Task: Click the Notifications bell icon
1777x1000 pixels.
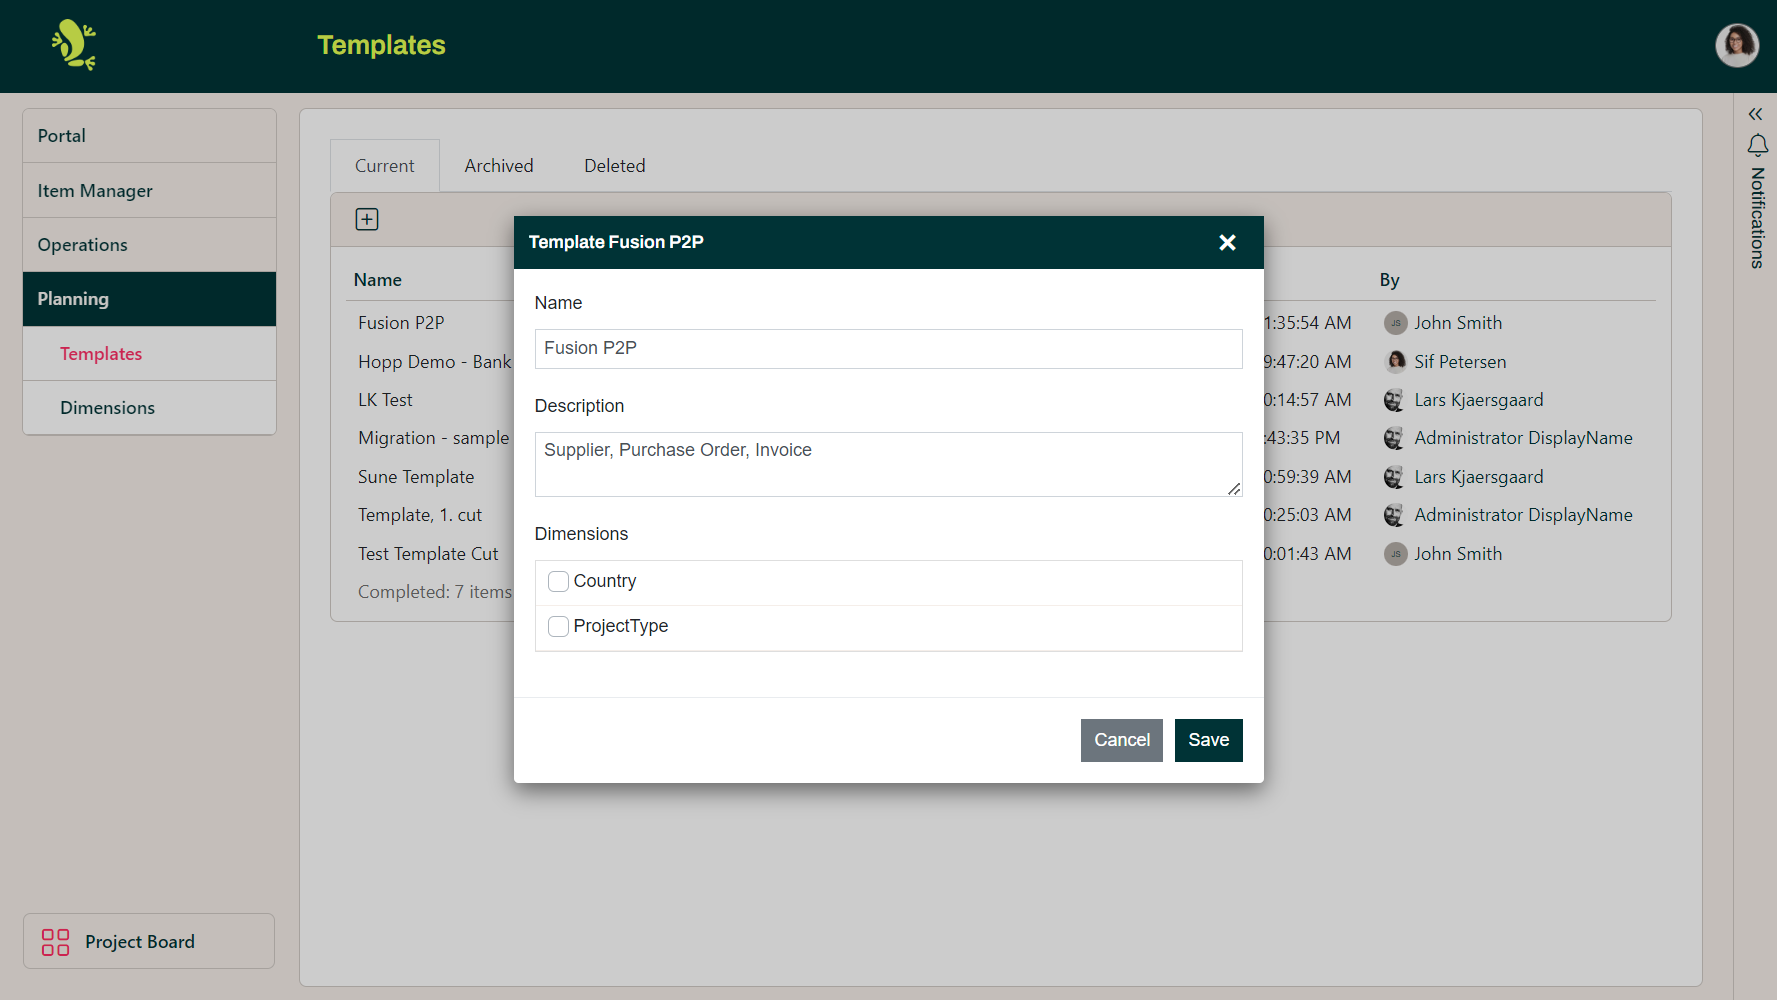Action: [1757, 145]
